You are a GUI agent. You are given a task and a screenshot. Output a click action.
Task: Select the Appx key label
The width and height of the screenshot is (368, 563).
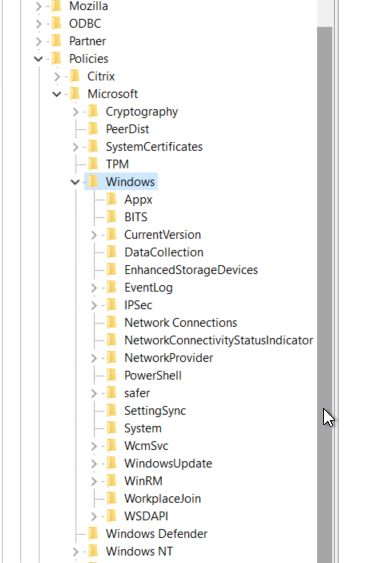[138, 200]
